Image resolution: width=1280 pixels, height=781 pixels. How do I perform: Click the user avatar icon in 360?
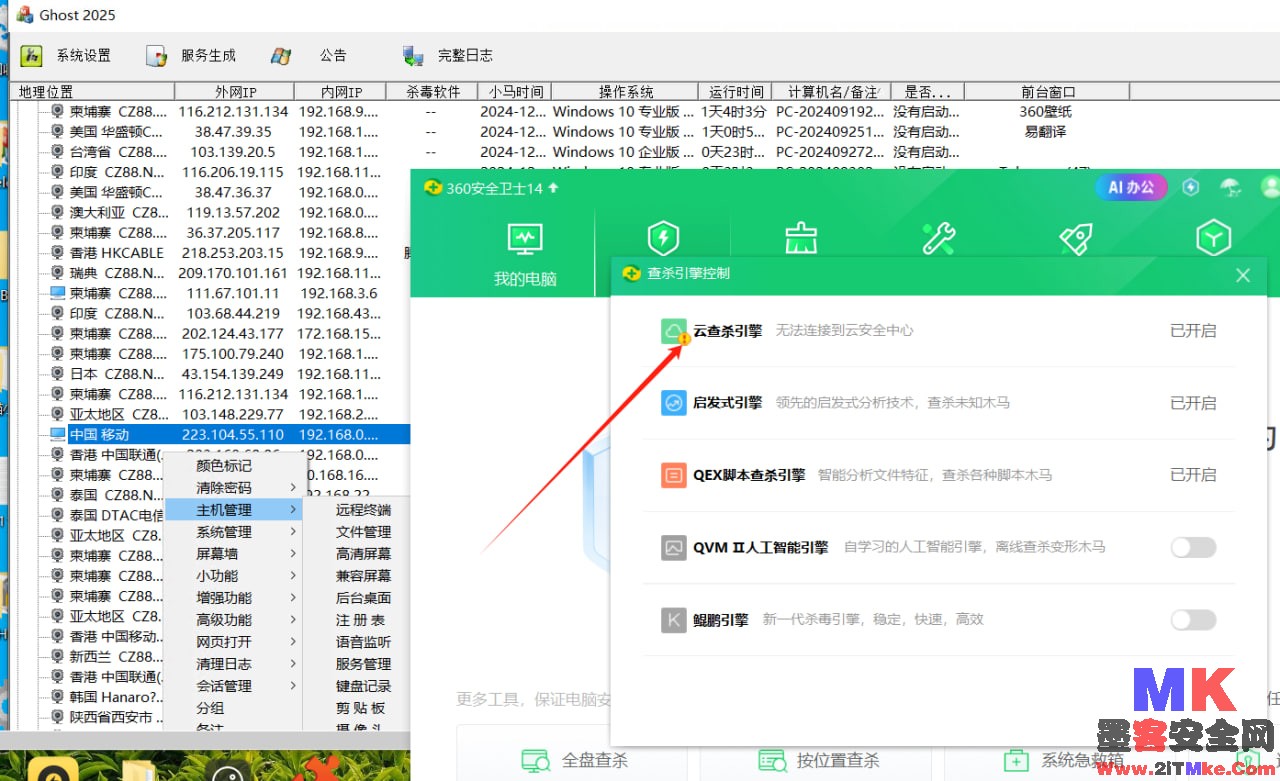1270,187
